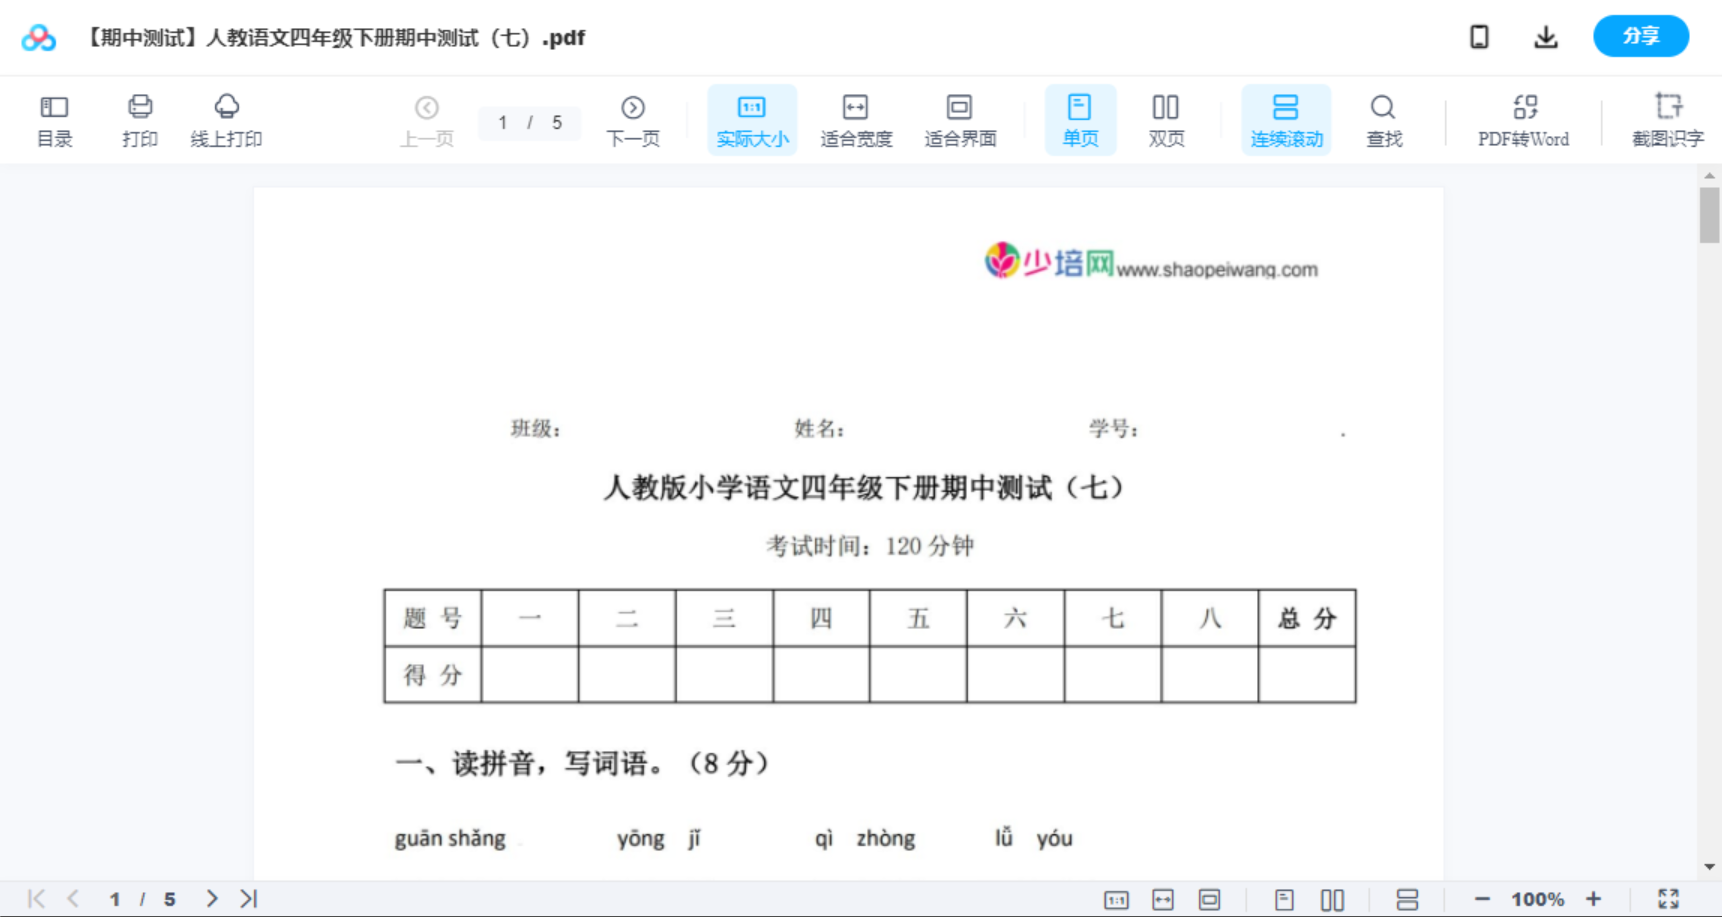
Task: Open the table of contents (目录)
Action: click(x=54, y=119)
